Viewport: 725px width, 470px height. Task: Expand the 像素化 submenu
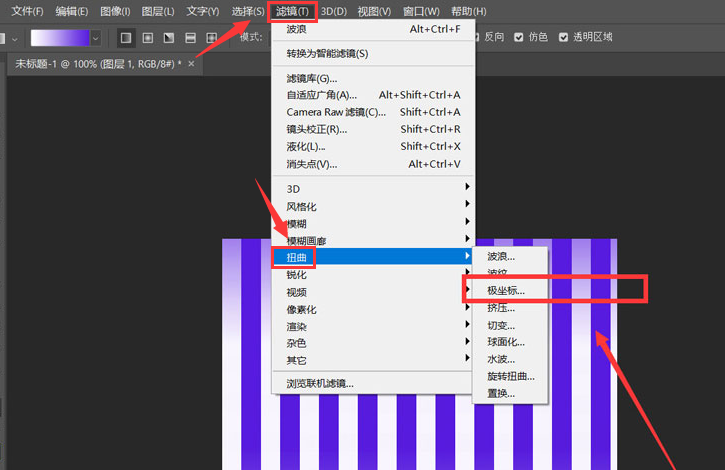tap(373, 309)
